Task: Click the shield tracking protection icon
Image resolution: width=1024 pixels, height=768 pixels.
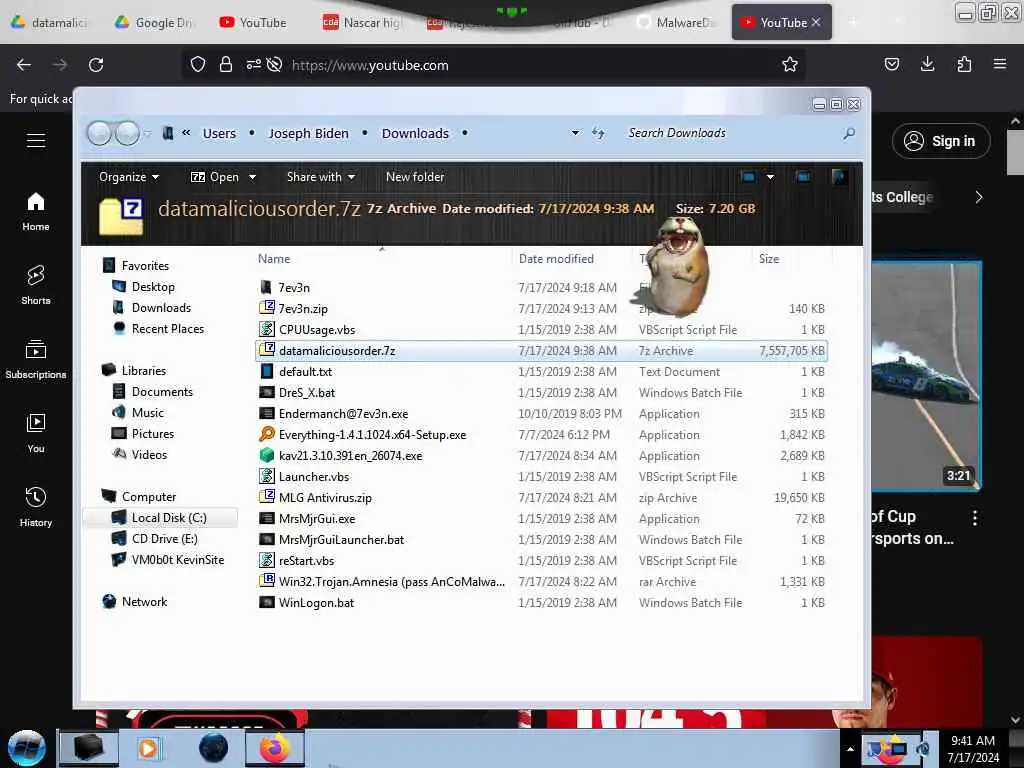Action: tap(198, 65)
